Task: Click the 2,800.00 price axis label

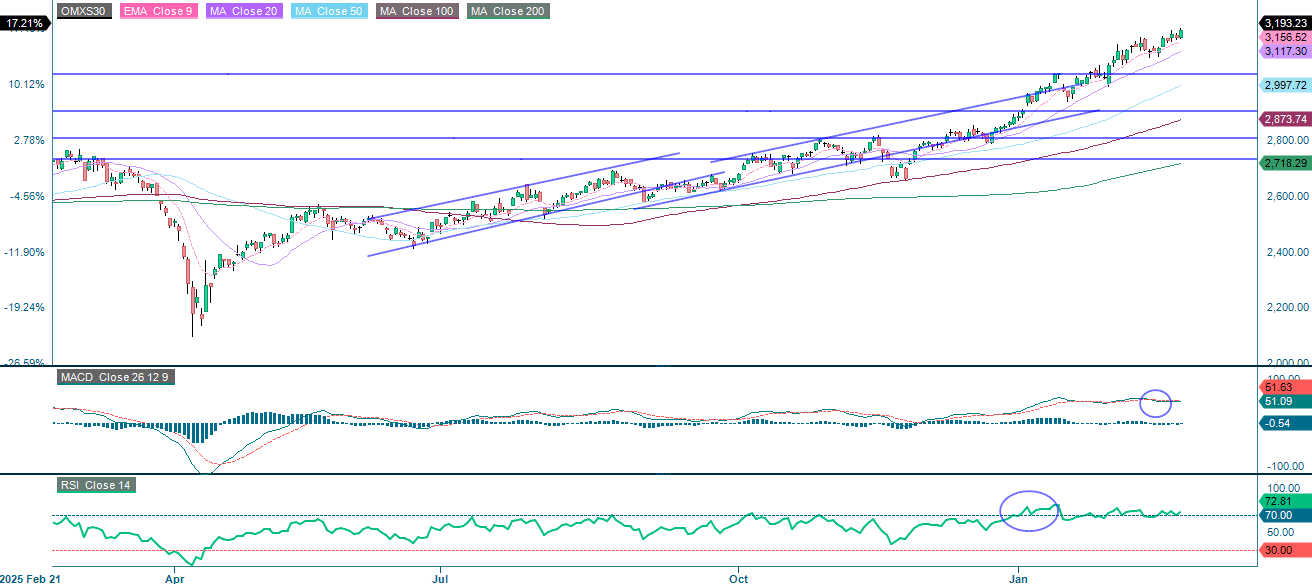Action: (x=1286, y=140)
